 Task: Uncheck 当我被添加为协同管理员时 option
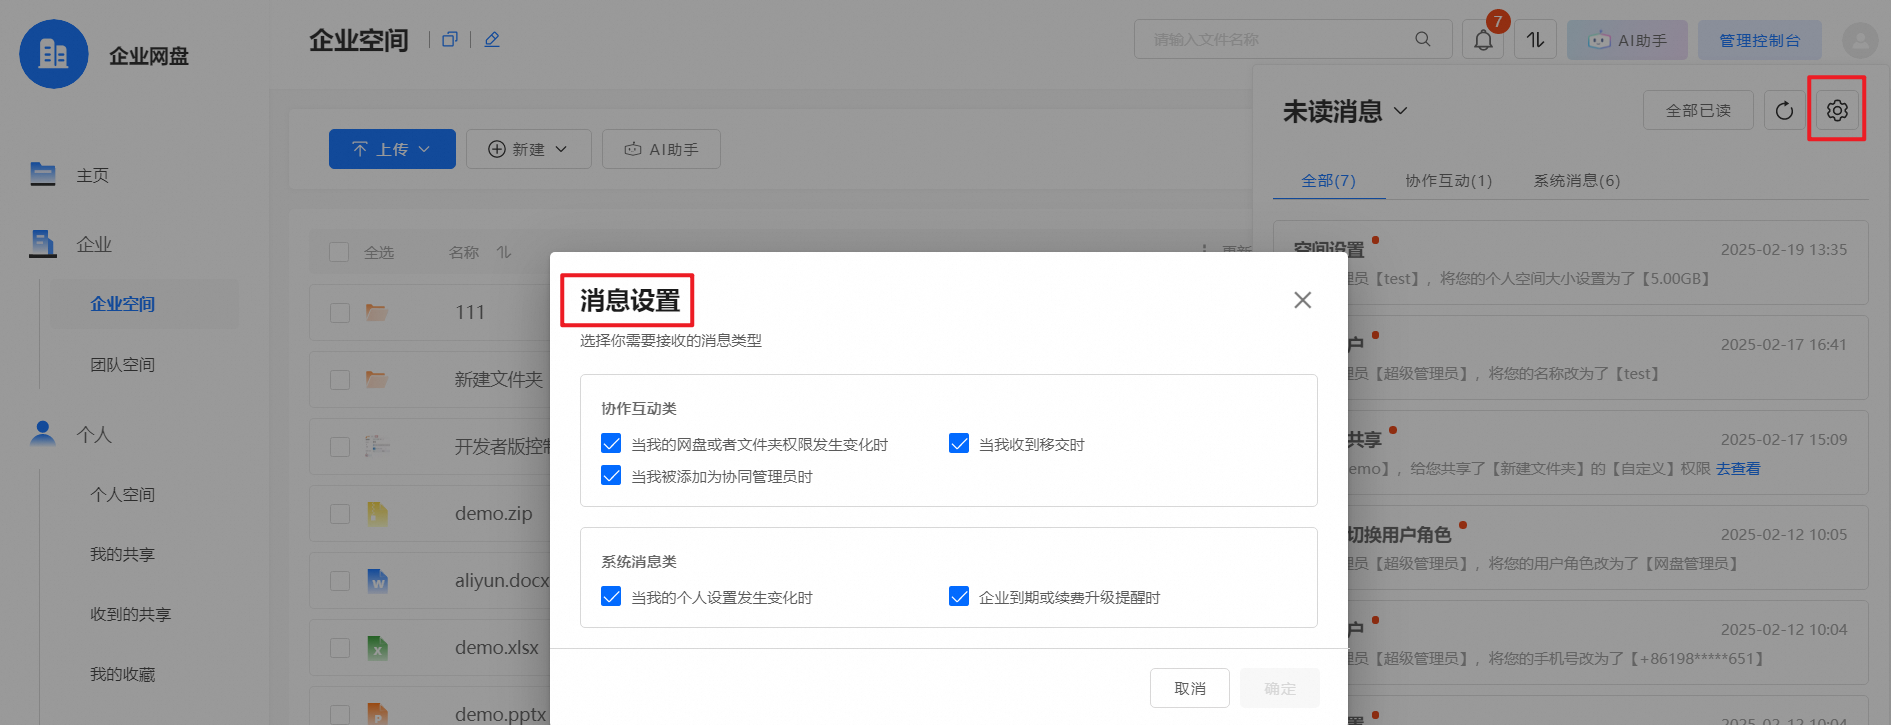tap(611, 475)
